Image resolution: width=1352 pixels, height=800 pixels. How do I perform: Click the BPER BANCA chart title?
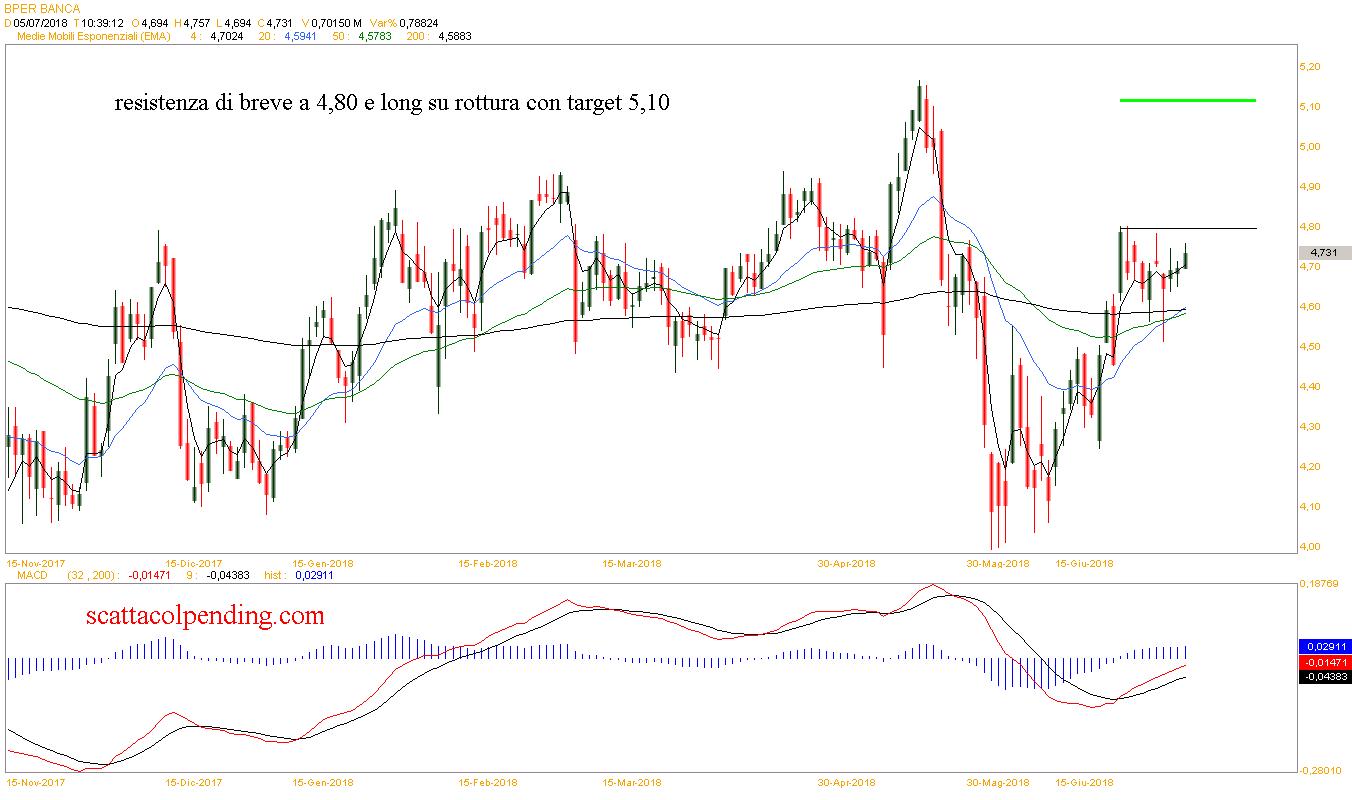41,8
